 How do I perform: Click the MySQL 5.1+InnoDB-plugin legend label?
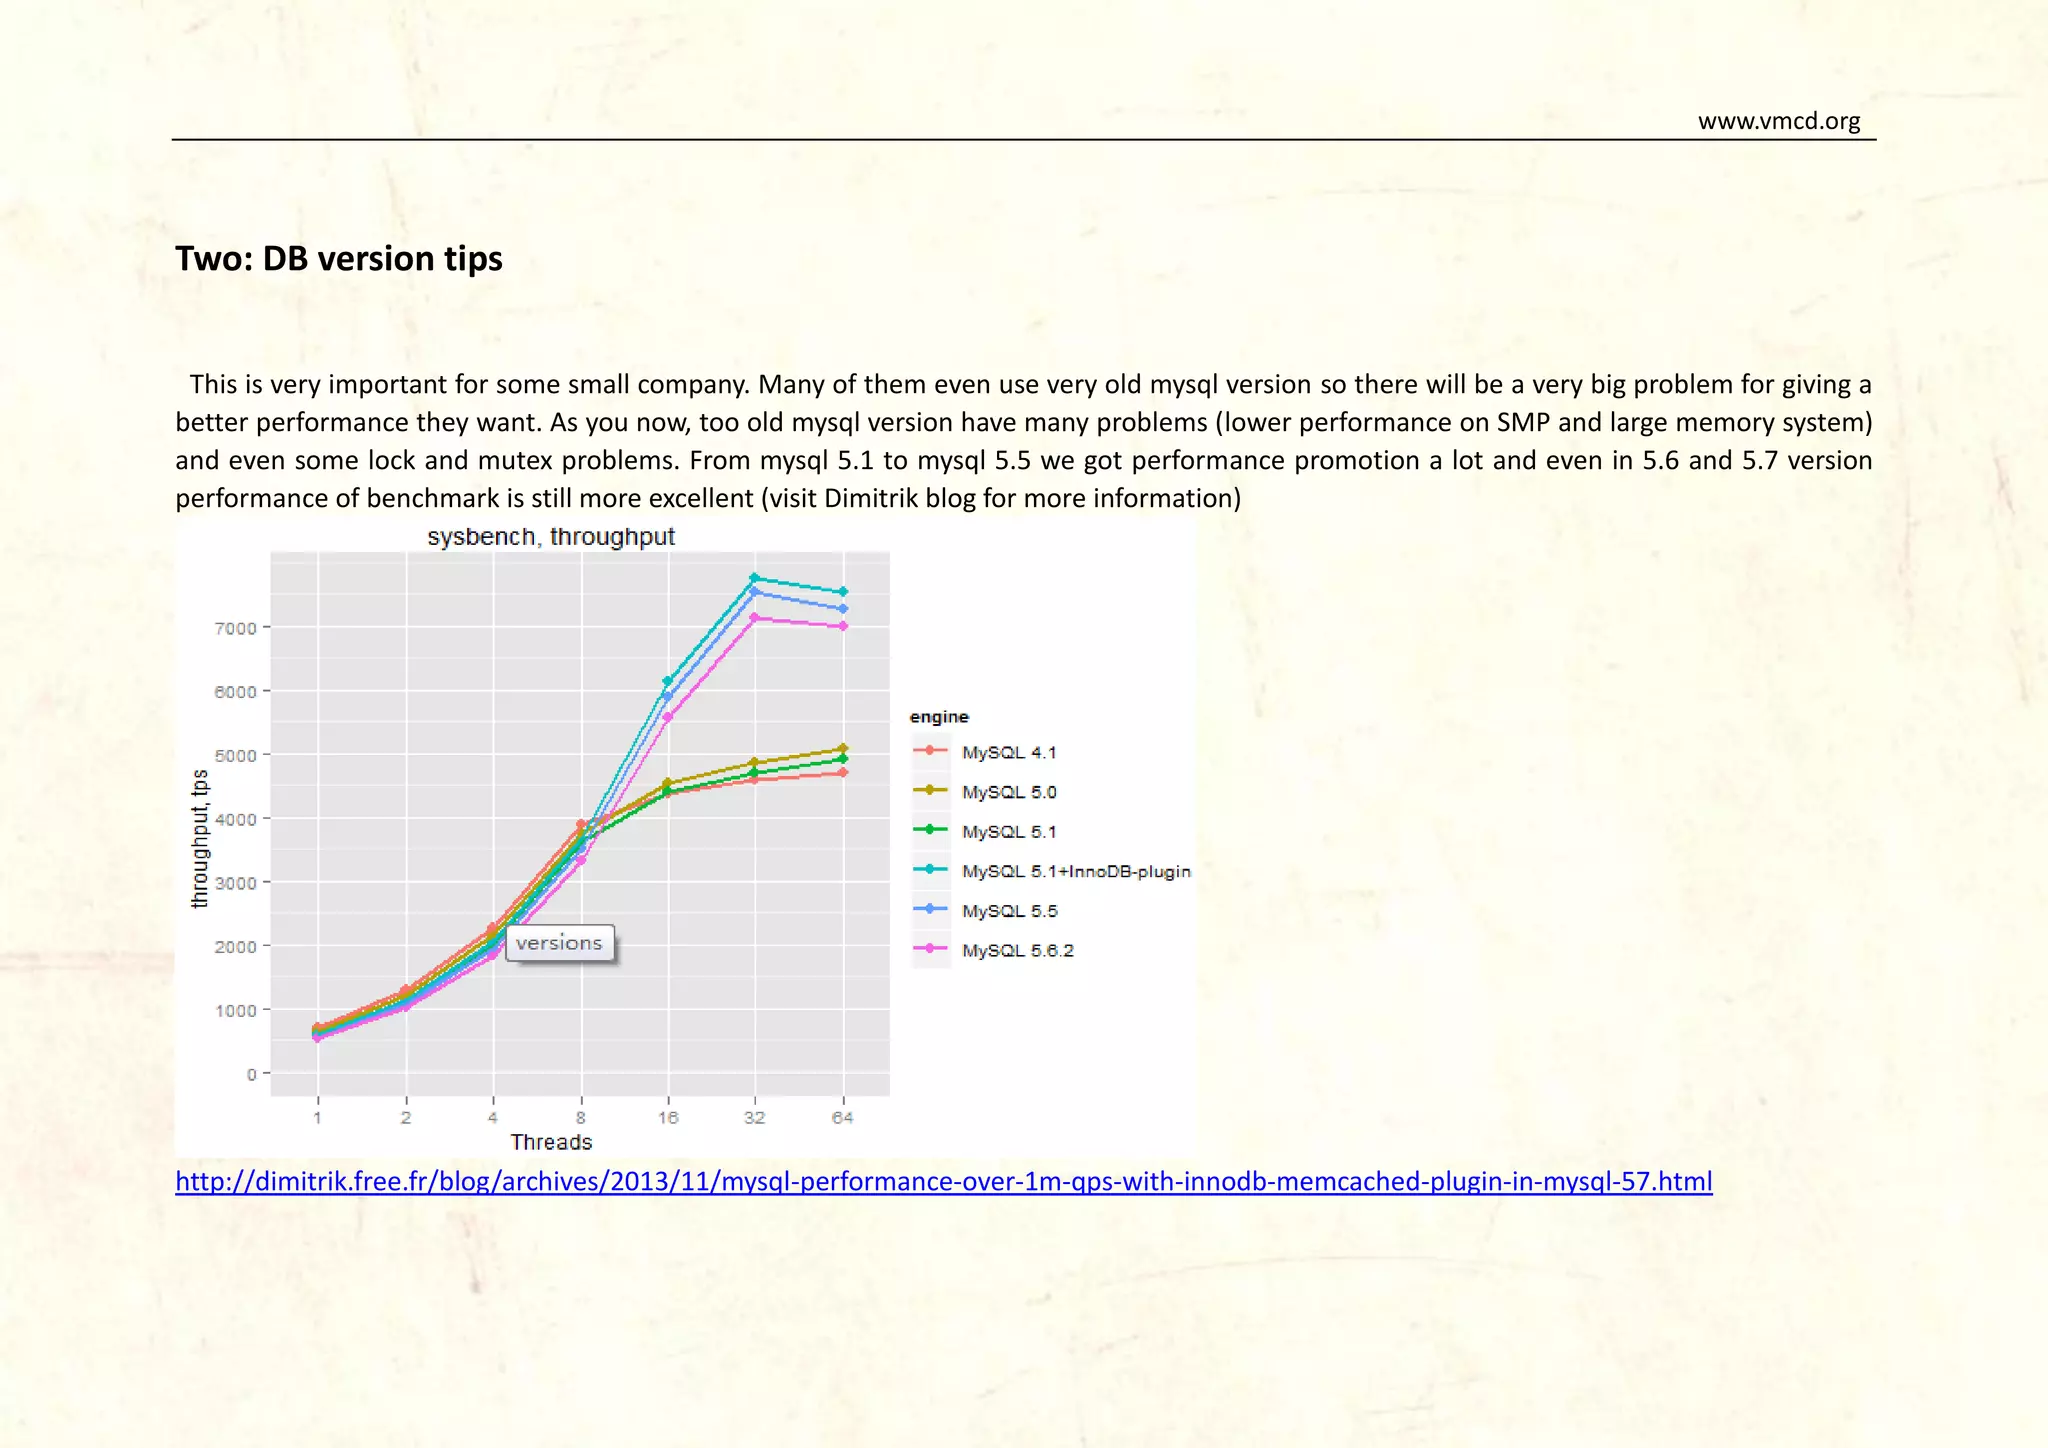click(x=1076, y=871)
